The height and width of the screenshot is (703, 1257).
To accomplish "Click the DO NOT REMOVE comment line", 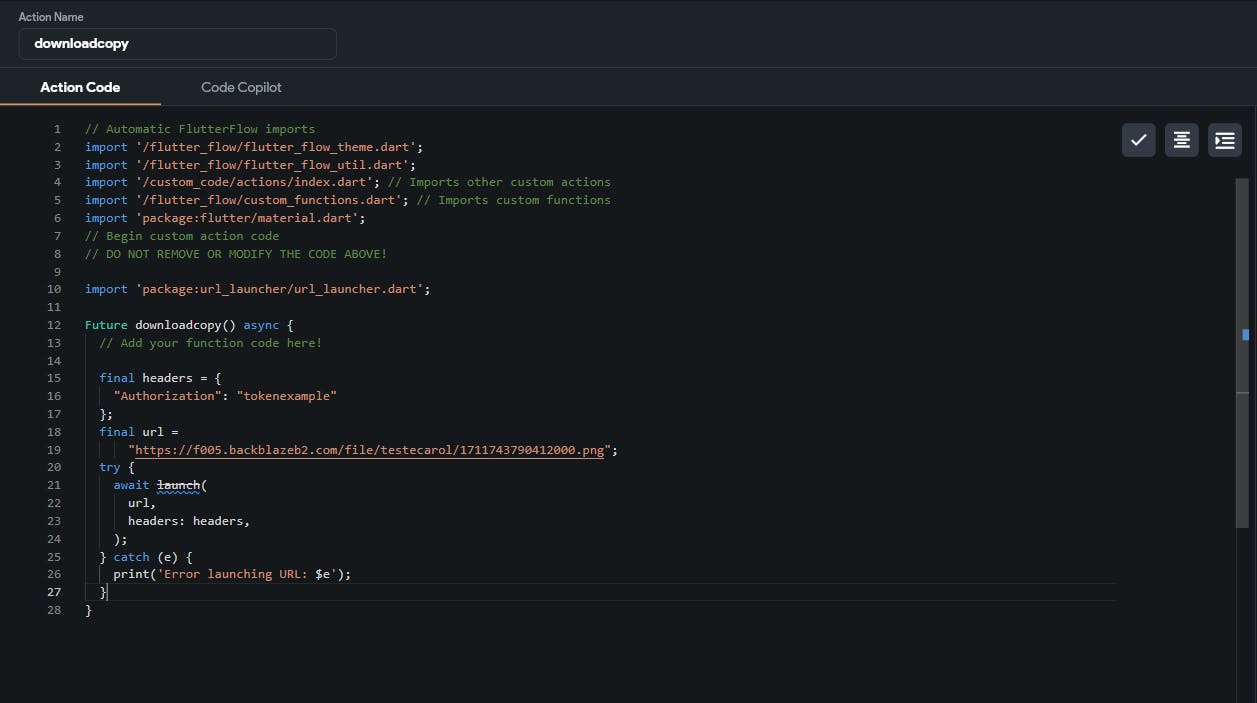I will [235, 254].
